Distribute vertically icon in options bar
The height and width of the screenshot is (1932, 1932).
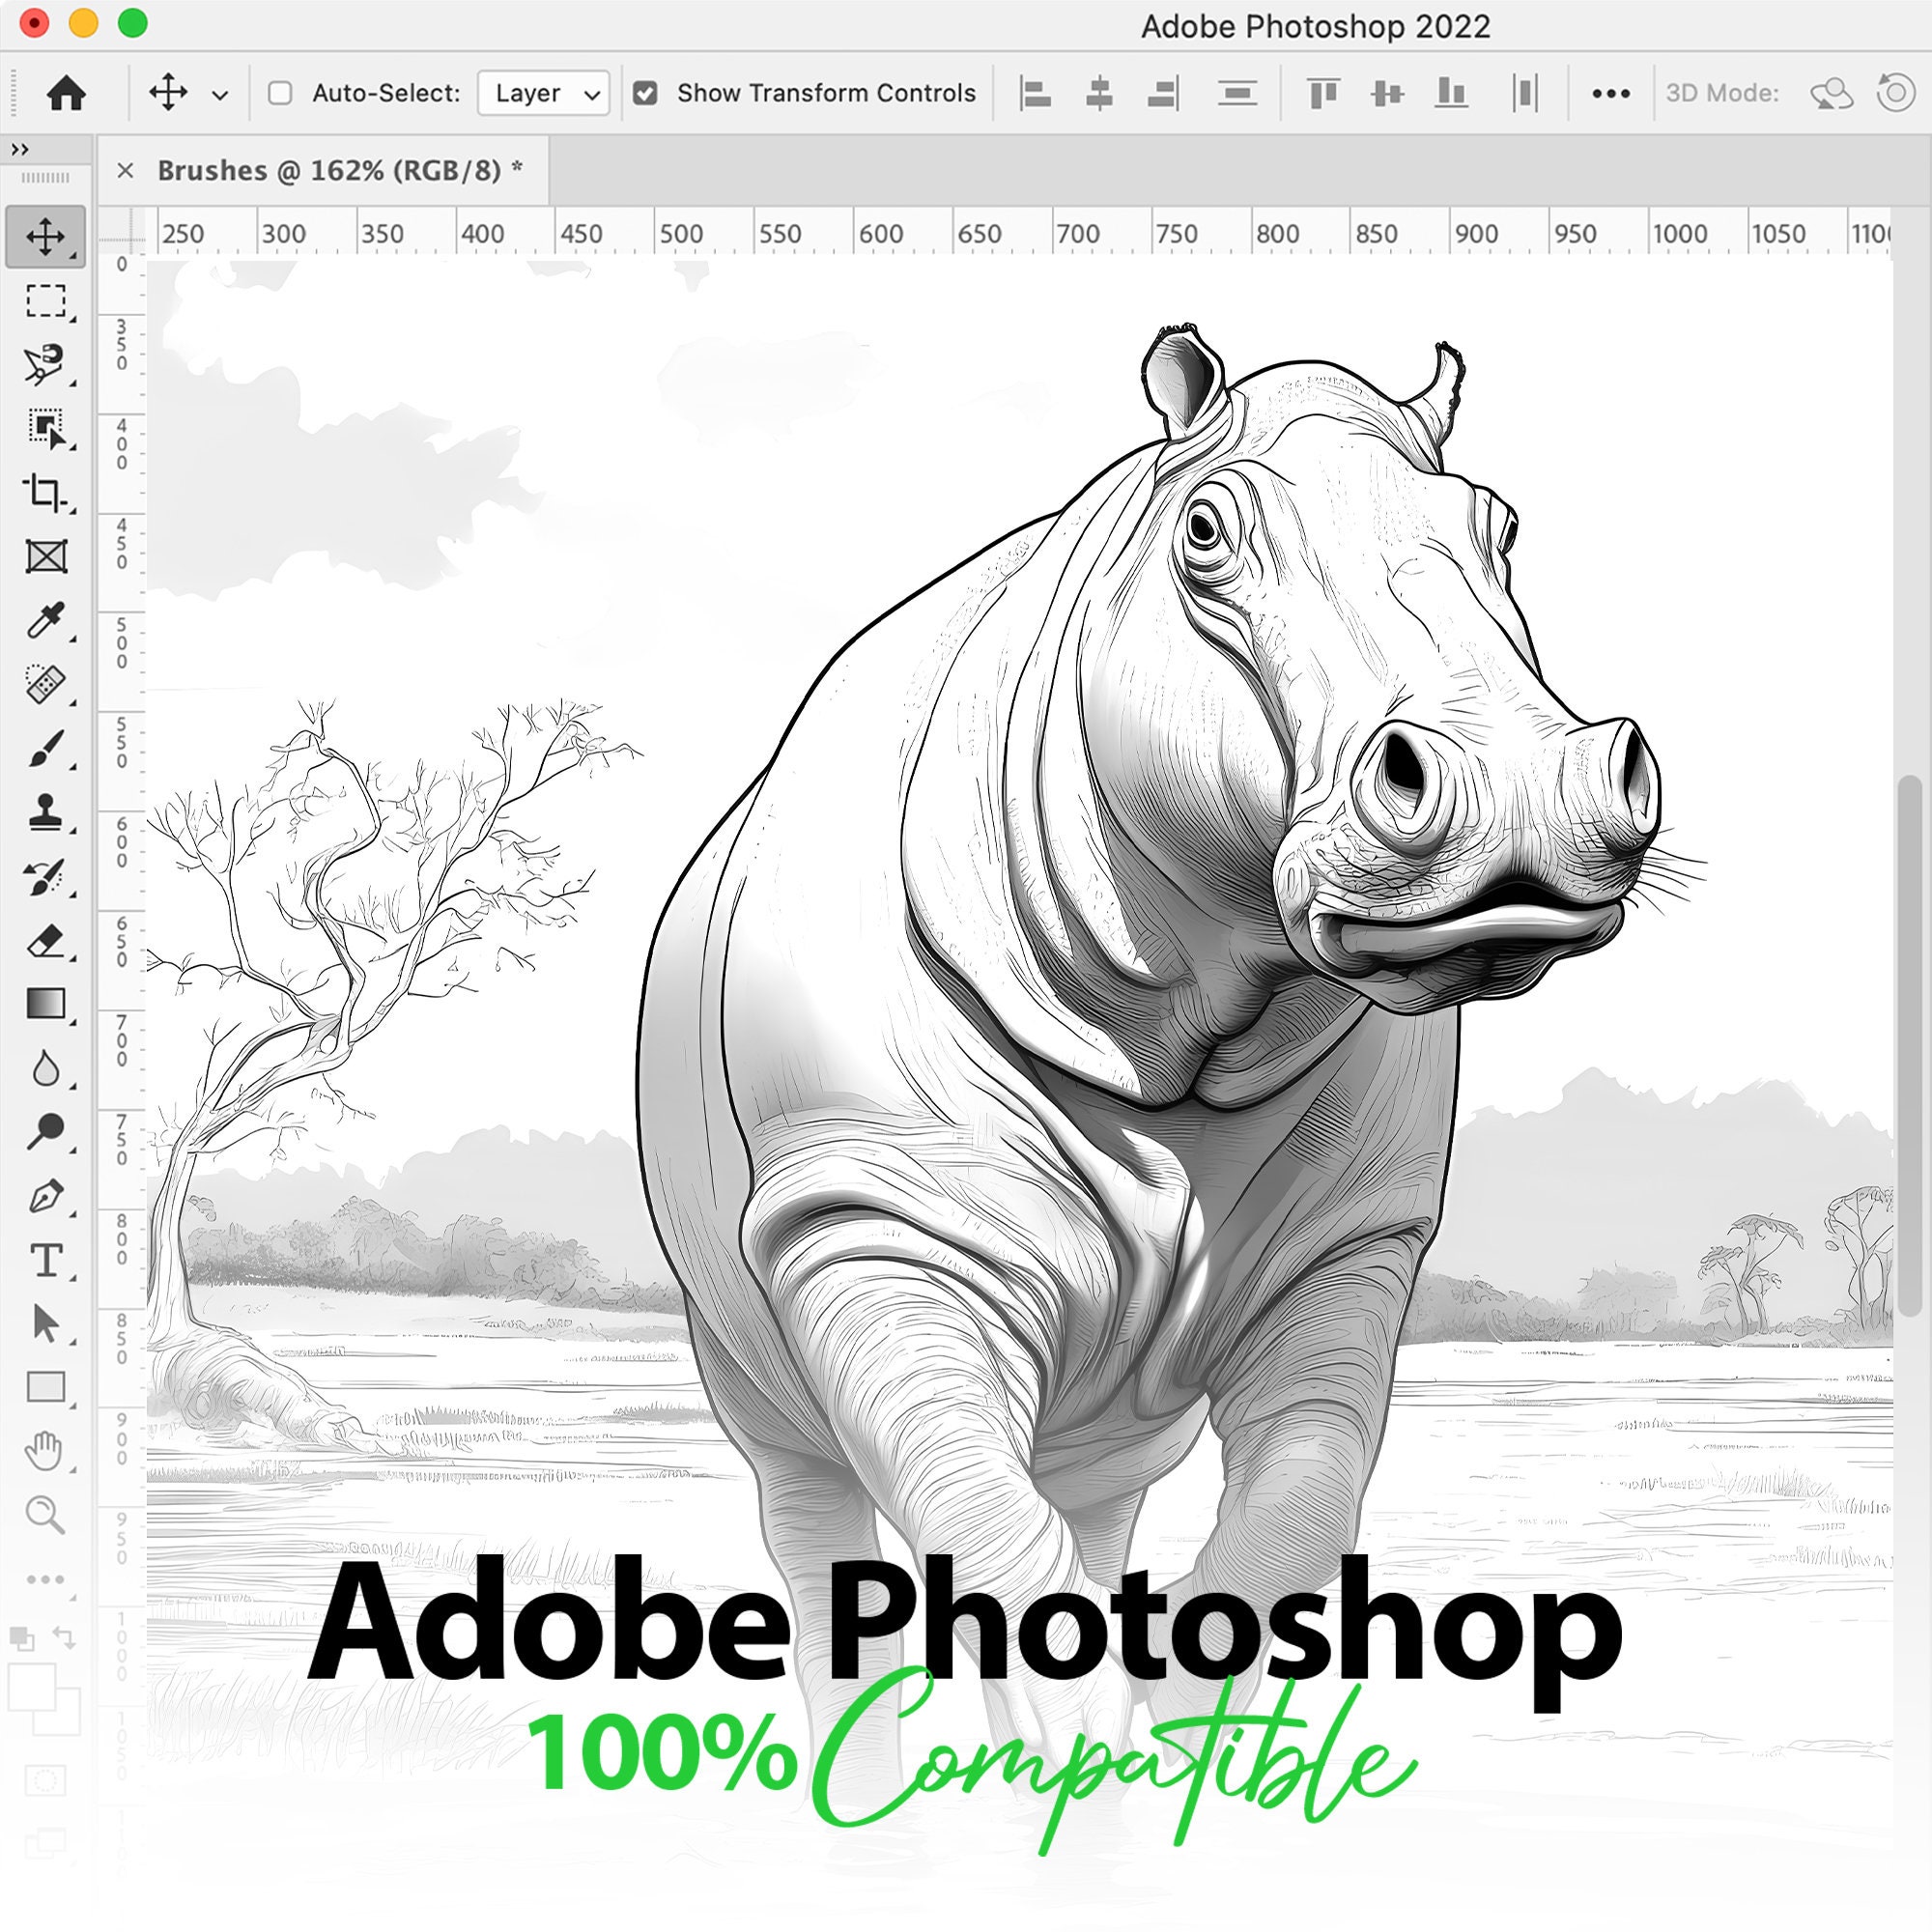(1237, 93)
